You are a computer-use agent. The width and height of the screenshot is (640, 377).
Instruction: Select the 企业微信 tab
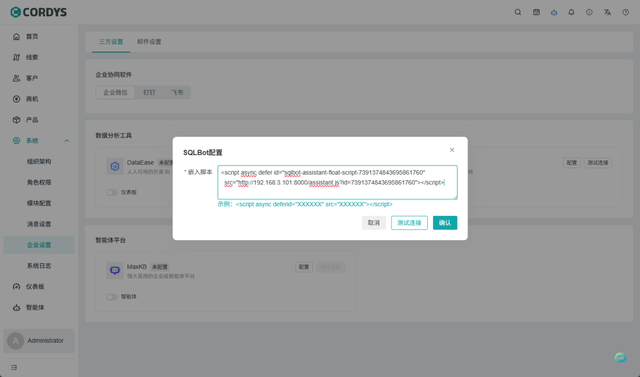pyautogui.click(x=115, y=92)
